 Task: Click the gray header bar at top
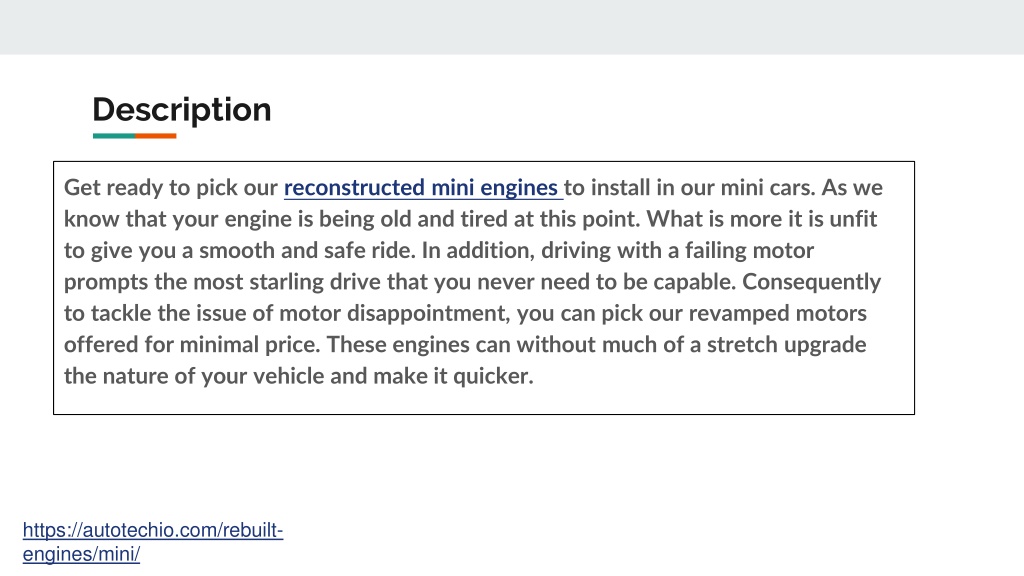512,27
